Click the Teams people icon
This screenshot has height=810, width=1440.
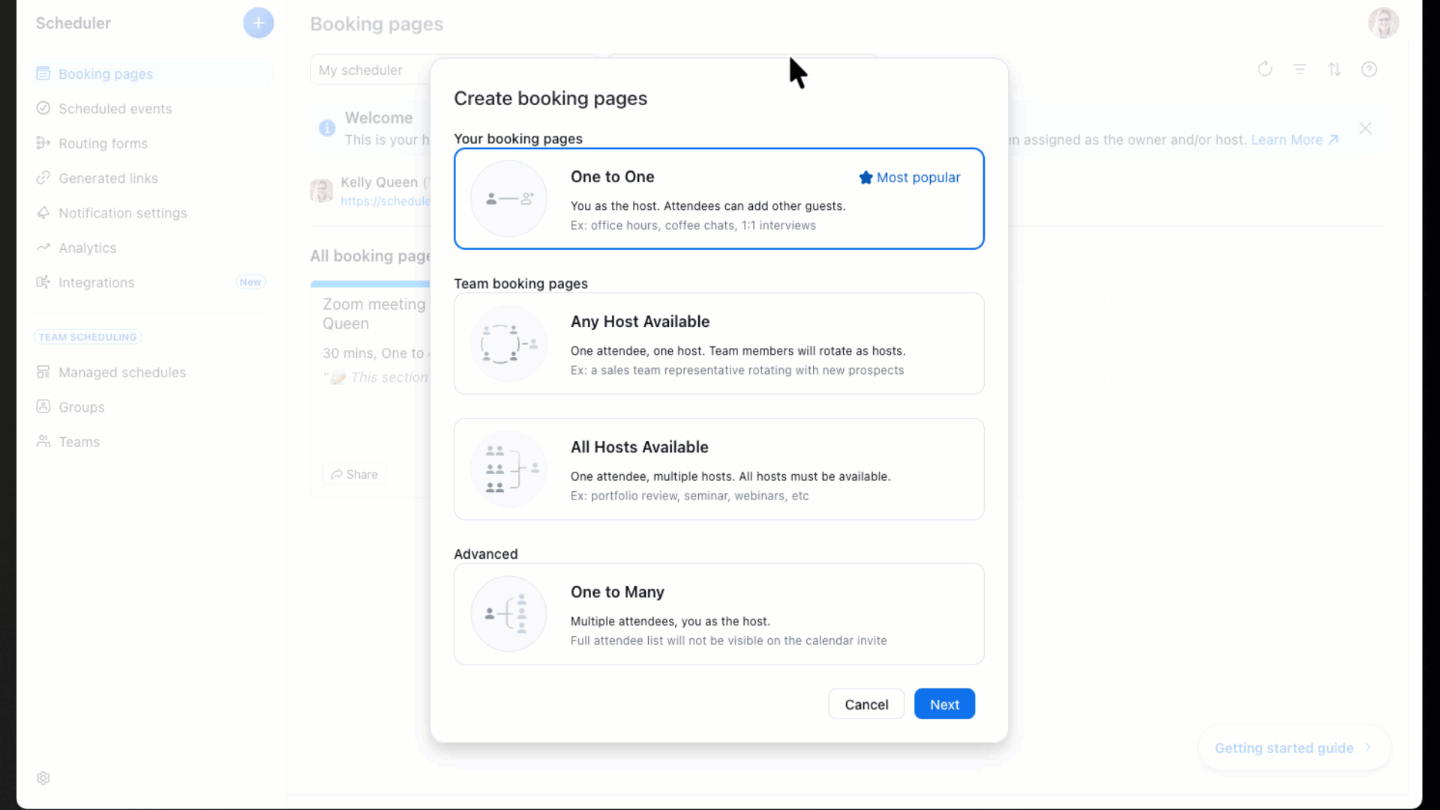pyautogui.click(x=43, y=441)
